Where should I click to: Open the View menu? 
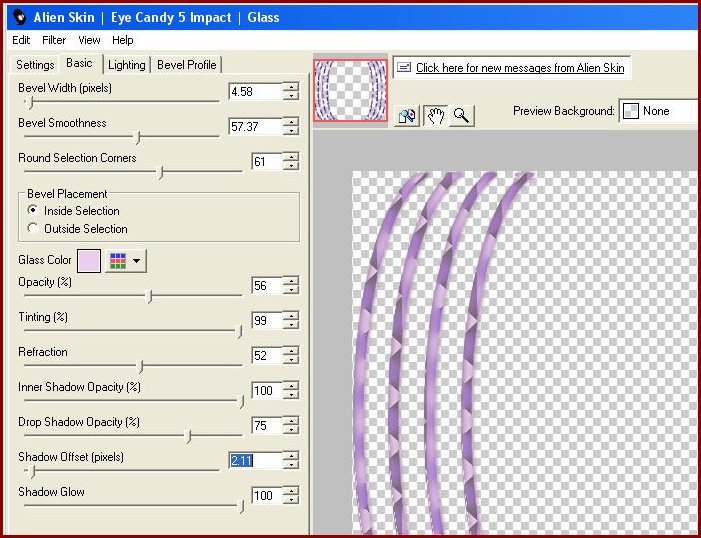pos(89,40)
